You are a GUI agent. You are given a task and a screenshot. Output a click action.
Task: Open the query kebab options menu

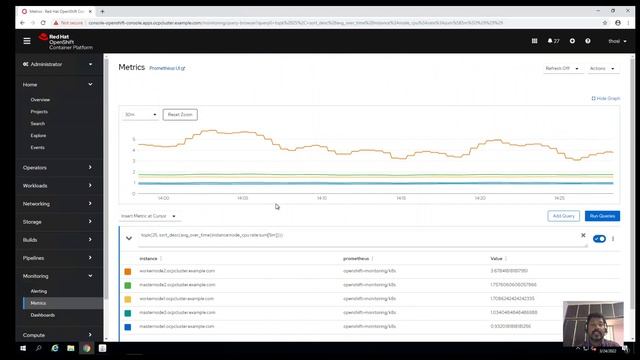click(613, 239)
